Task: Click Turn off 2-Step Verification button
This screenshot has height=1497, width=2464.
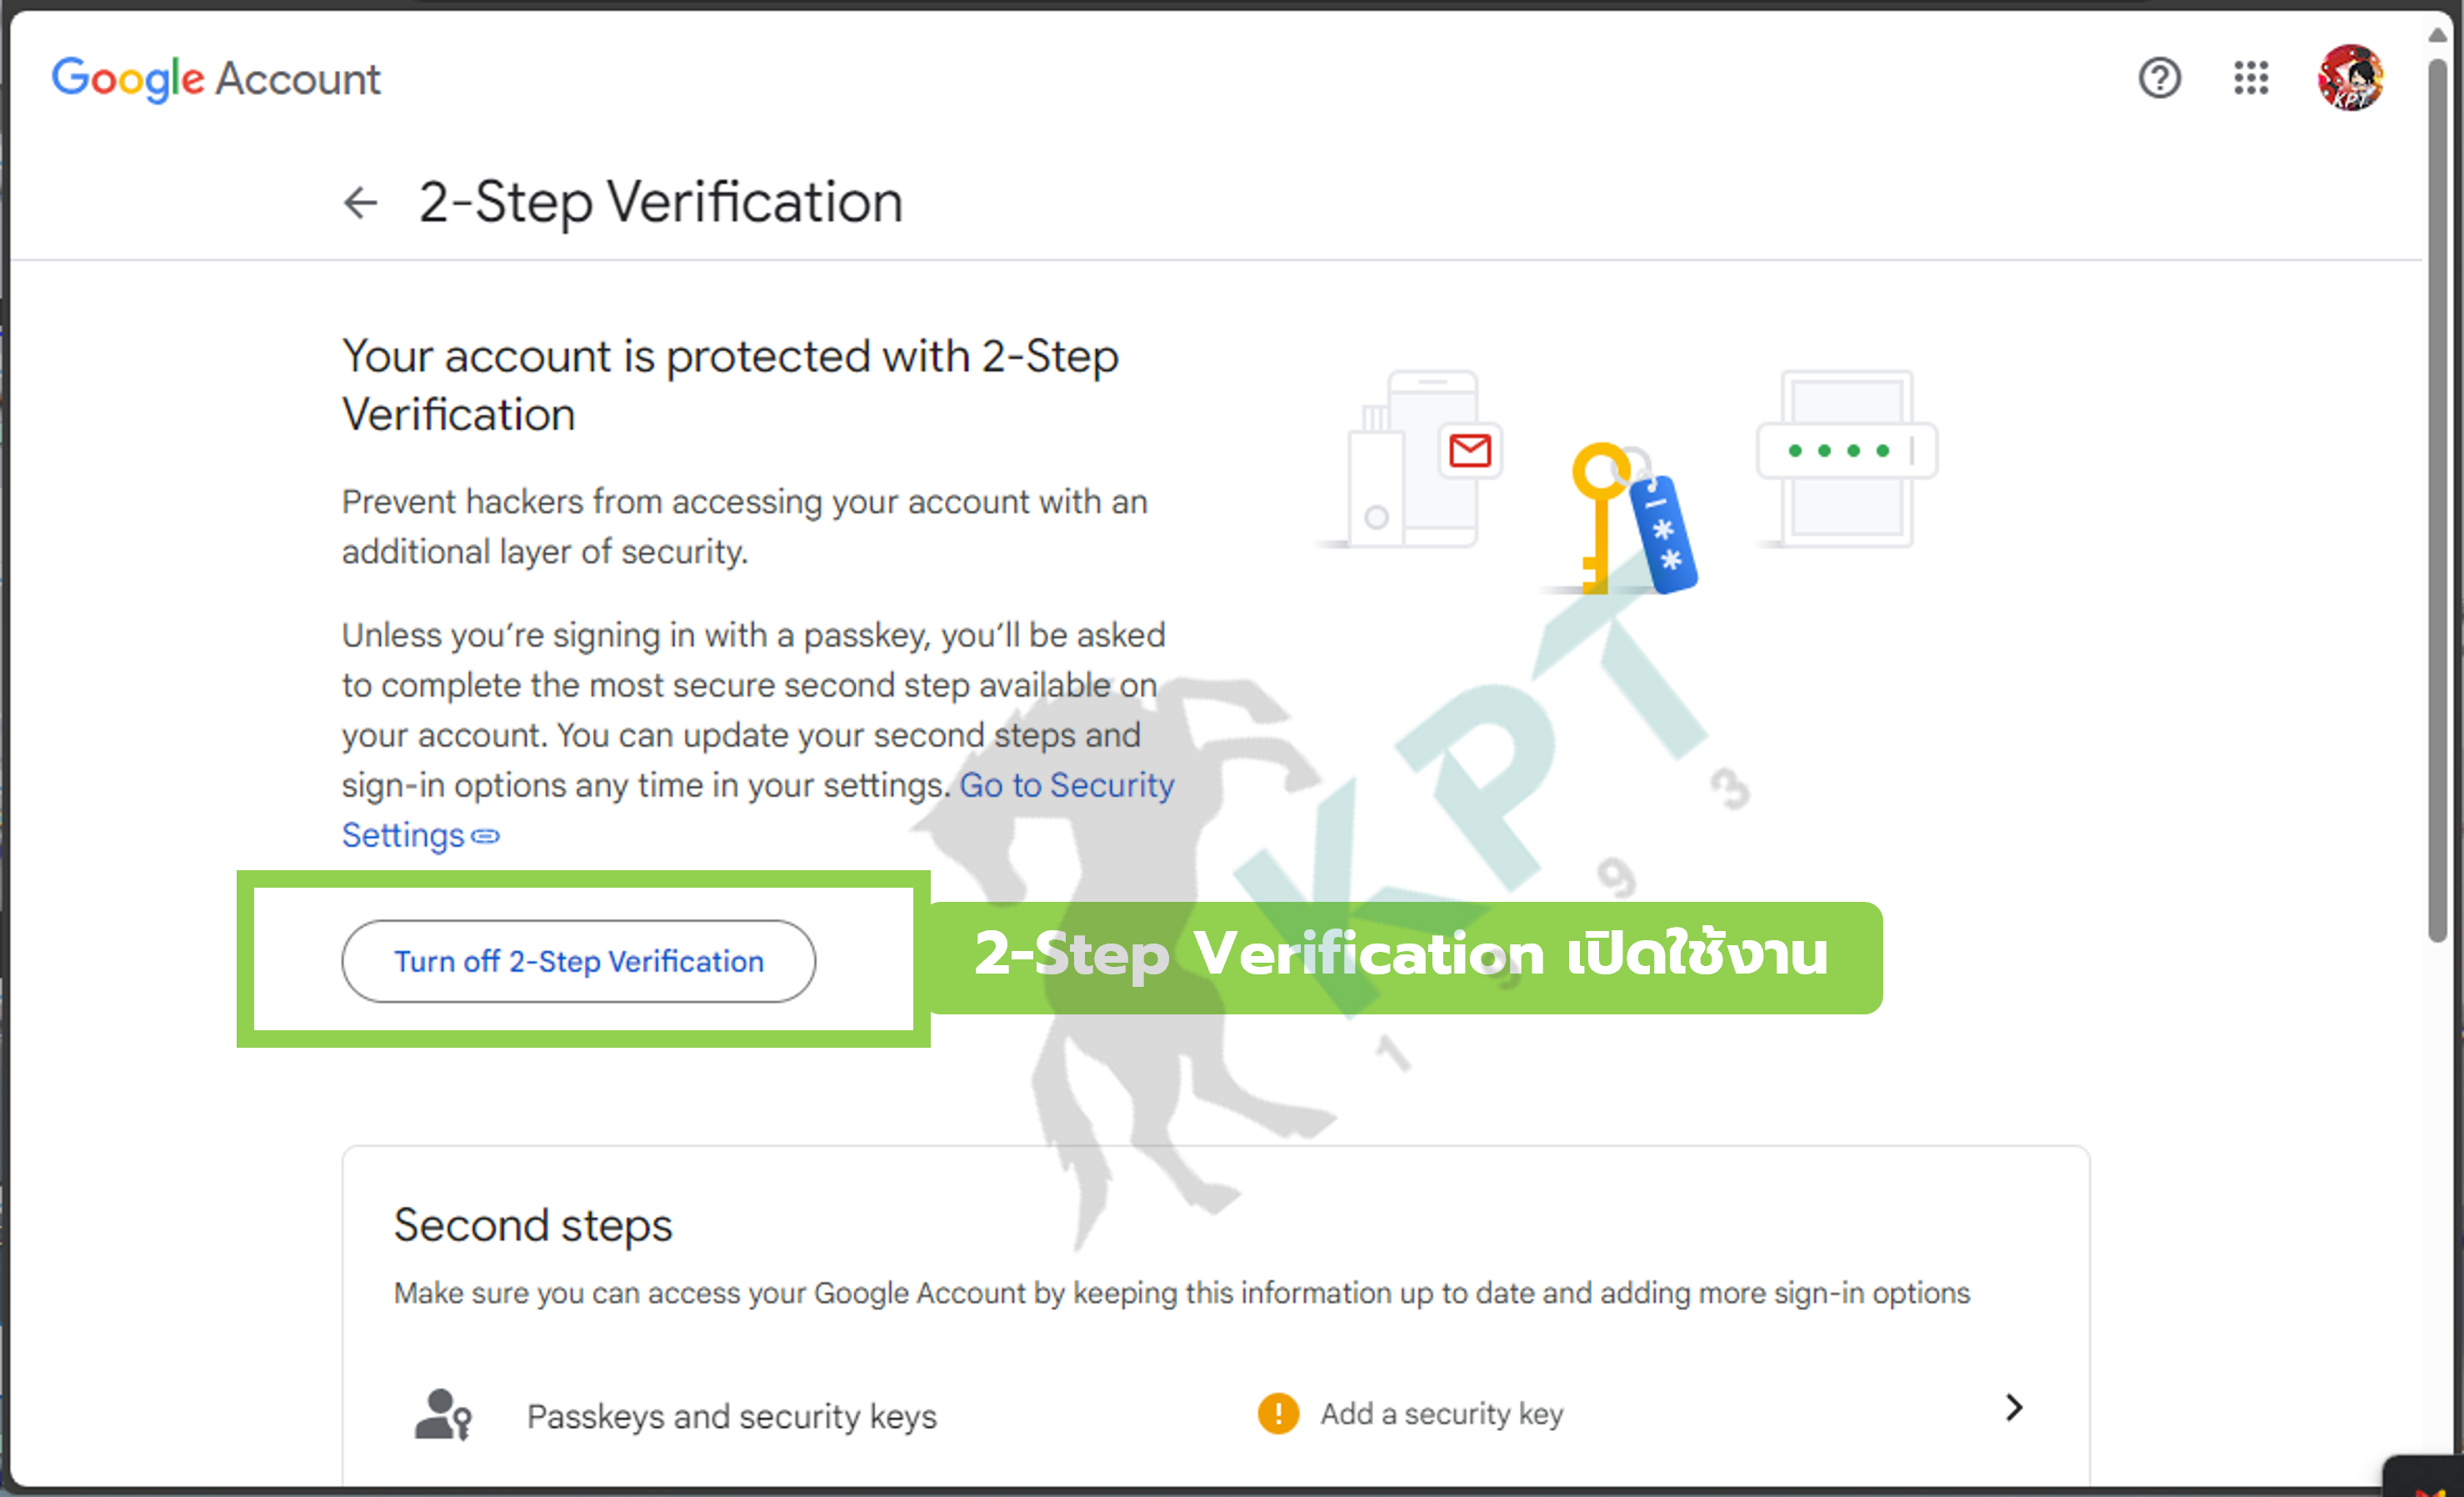Action: [578, 961]
